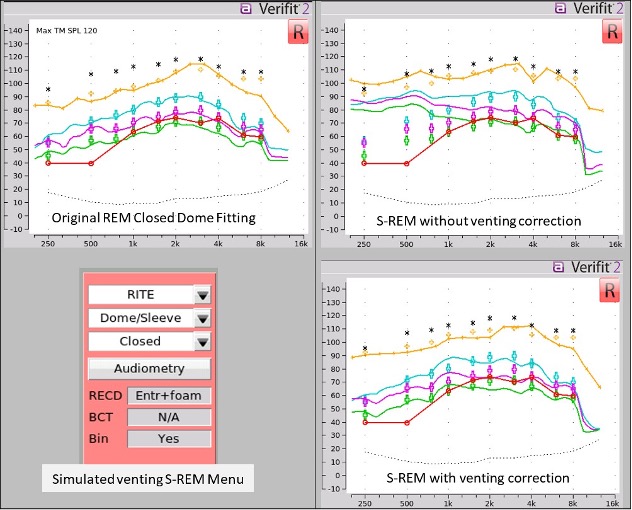Image resolution: width=632 pixels, height=510 pixels.
Task: Click the R ear icon in S-REM with venting panel
Action: (x=609, y=291)
